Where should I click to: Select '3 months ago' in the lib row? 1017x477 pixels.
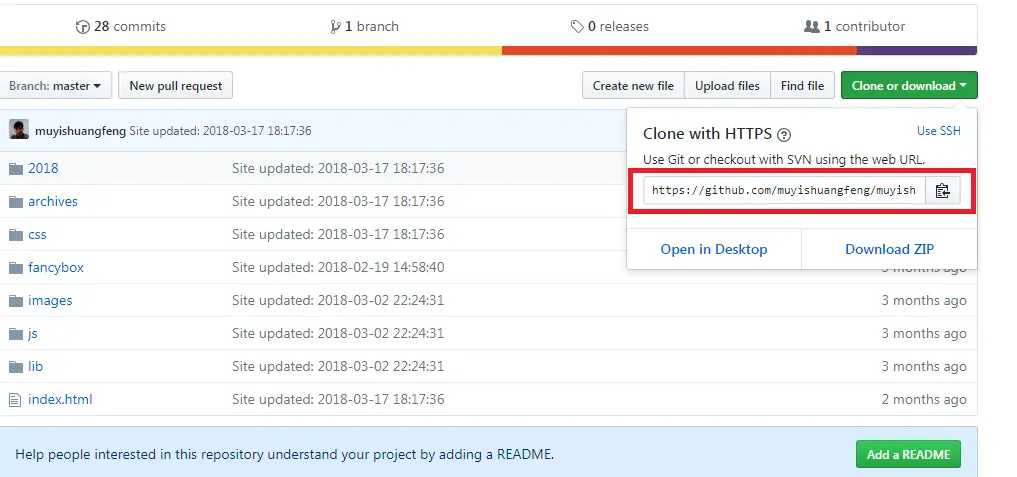924,367
